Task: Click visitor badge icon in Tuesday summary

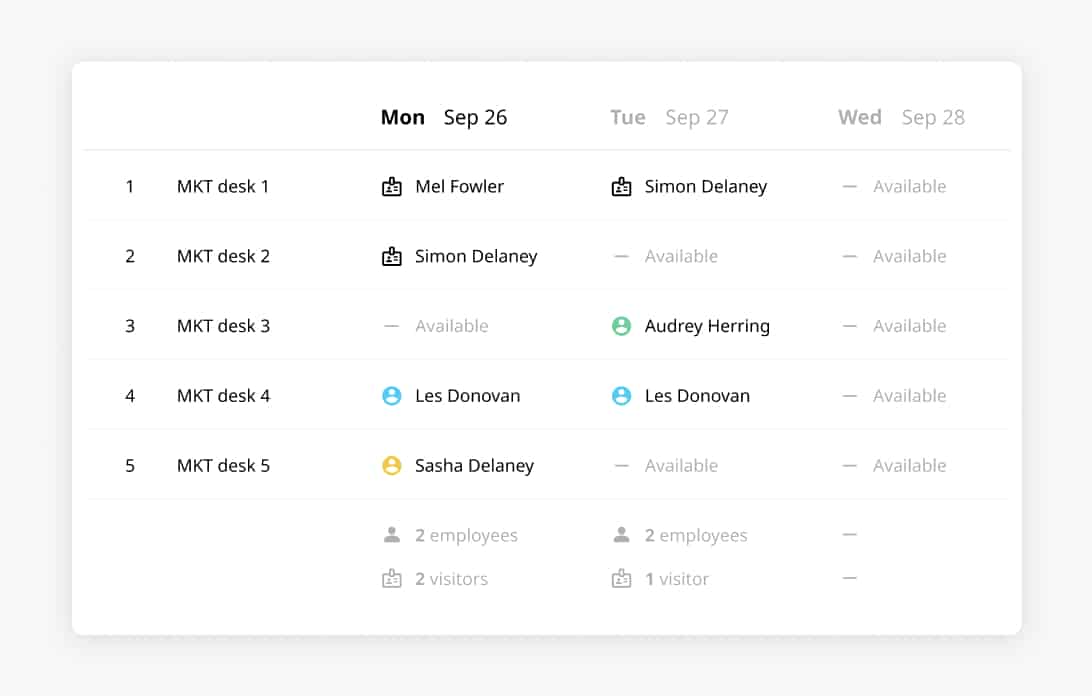Action: point(621,579)
